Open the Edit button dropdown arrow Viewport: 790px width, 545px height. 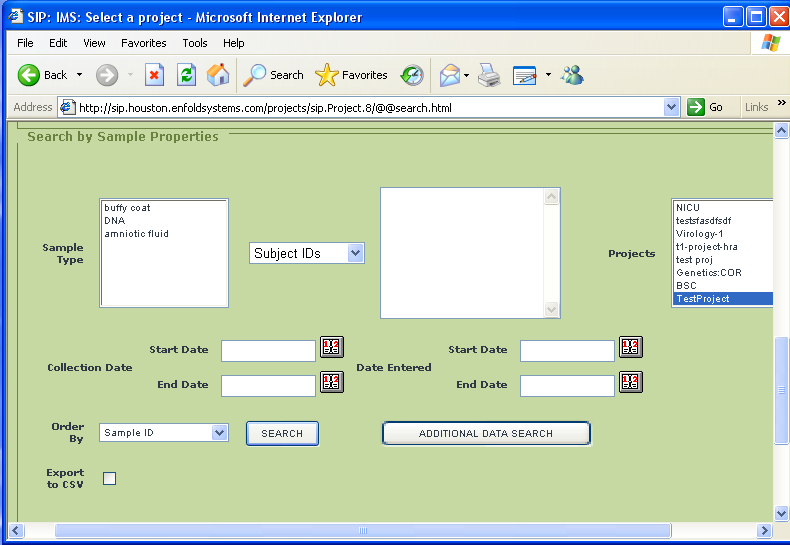coord(548,75)
